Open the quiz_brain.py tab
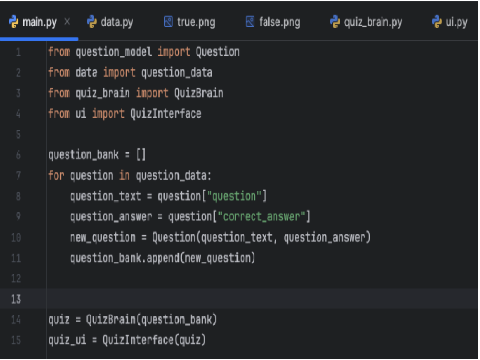 366,22
